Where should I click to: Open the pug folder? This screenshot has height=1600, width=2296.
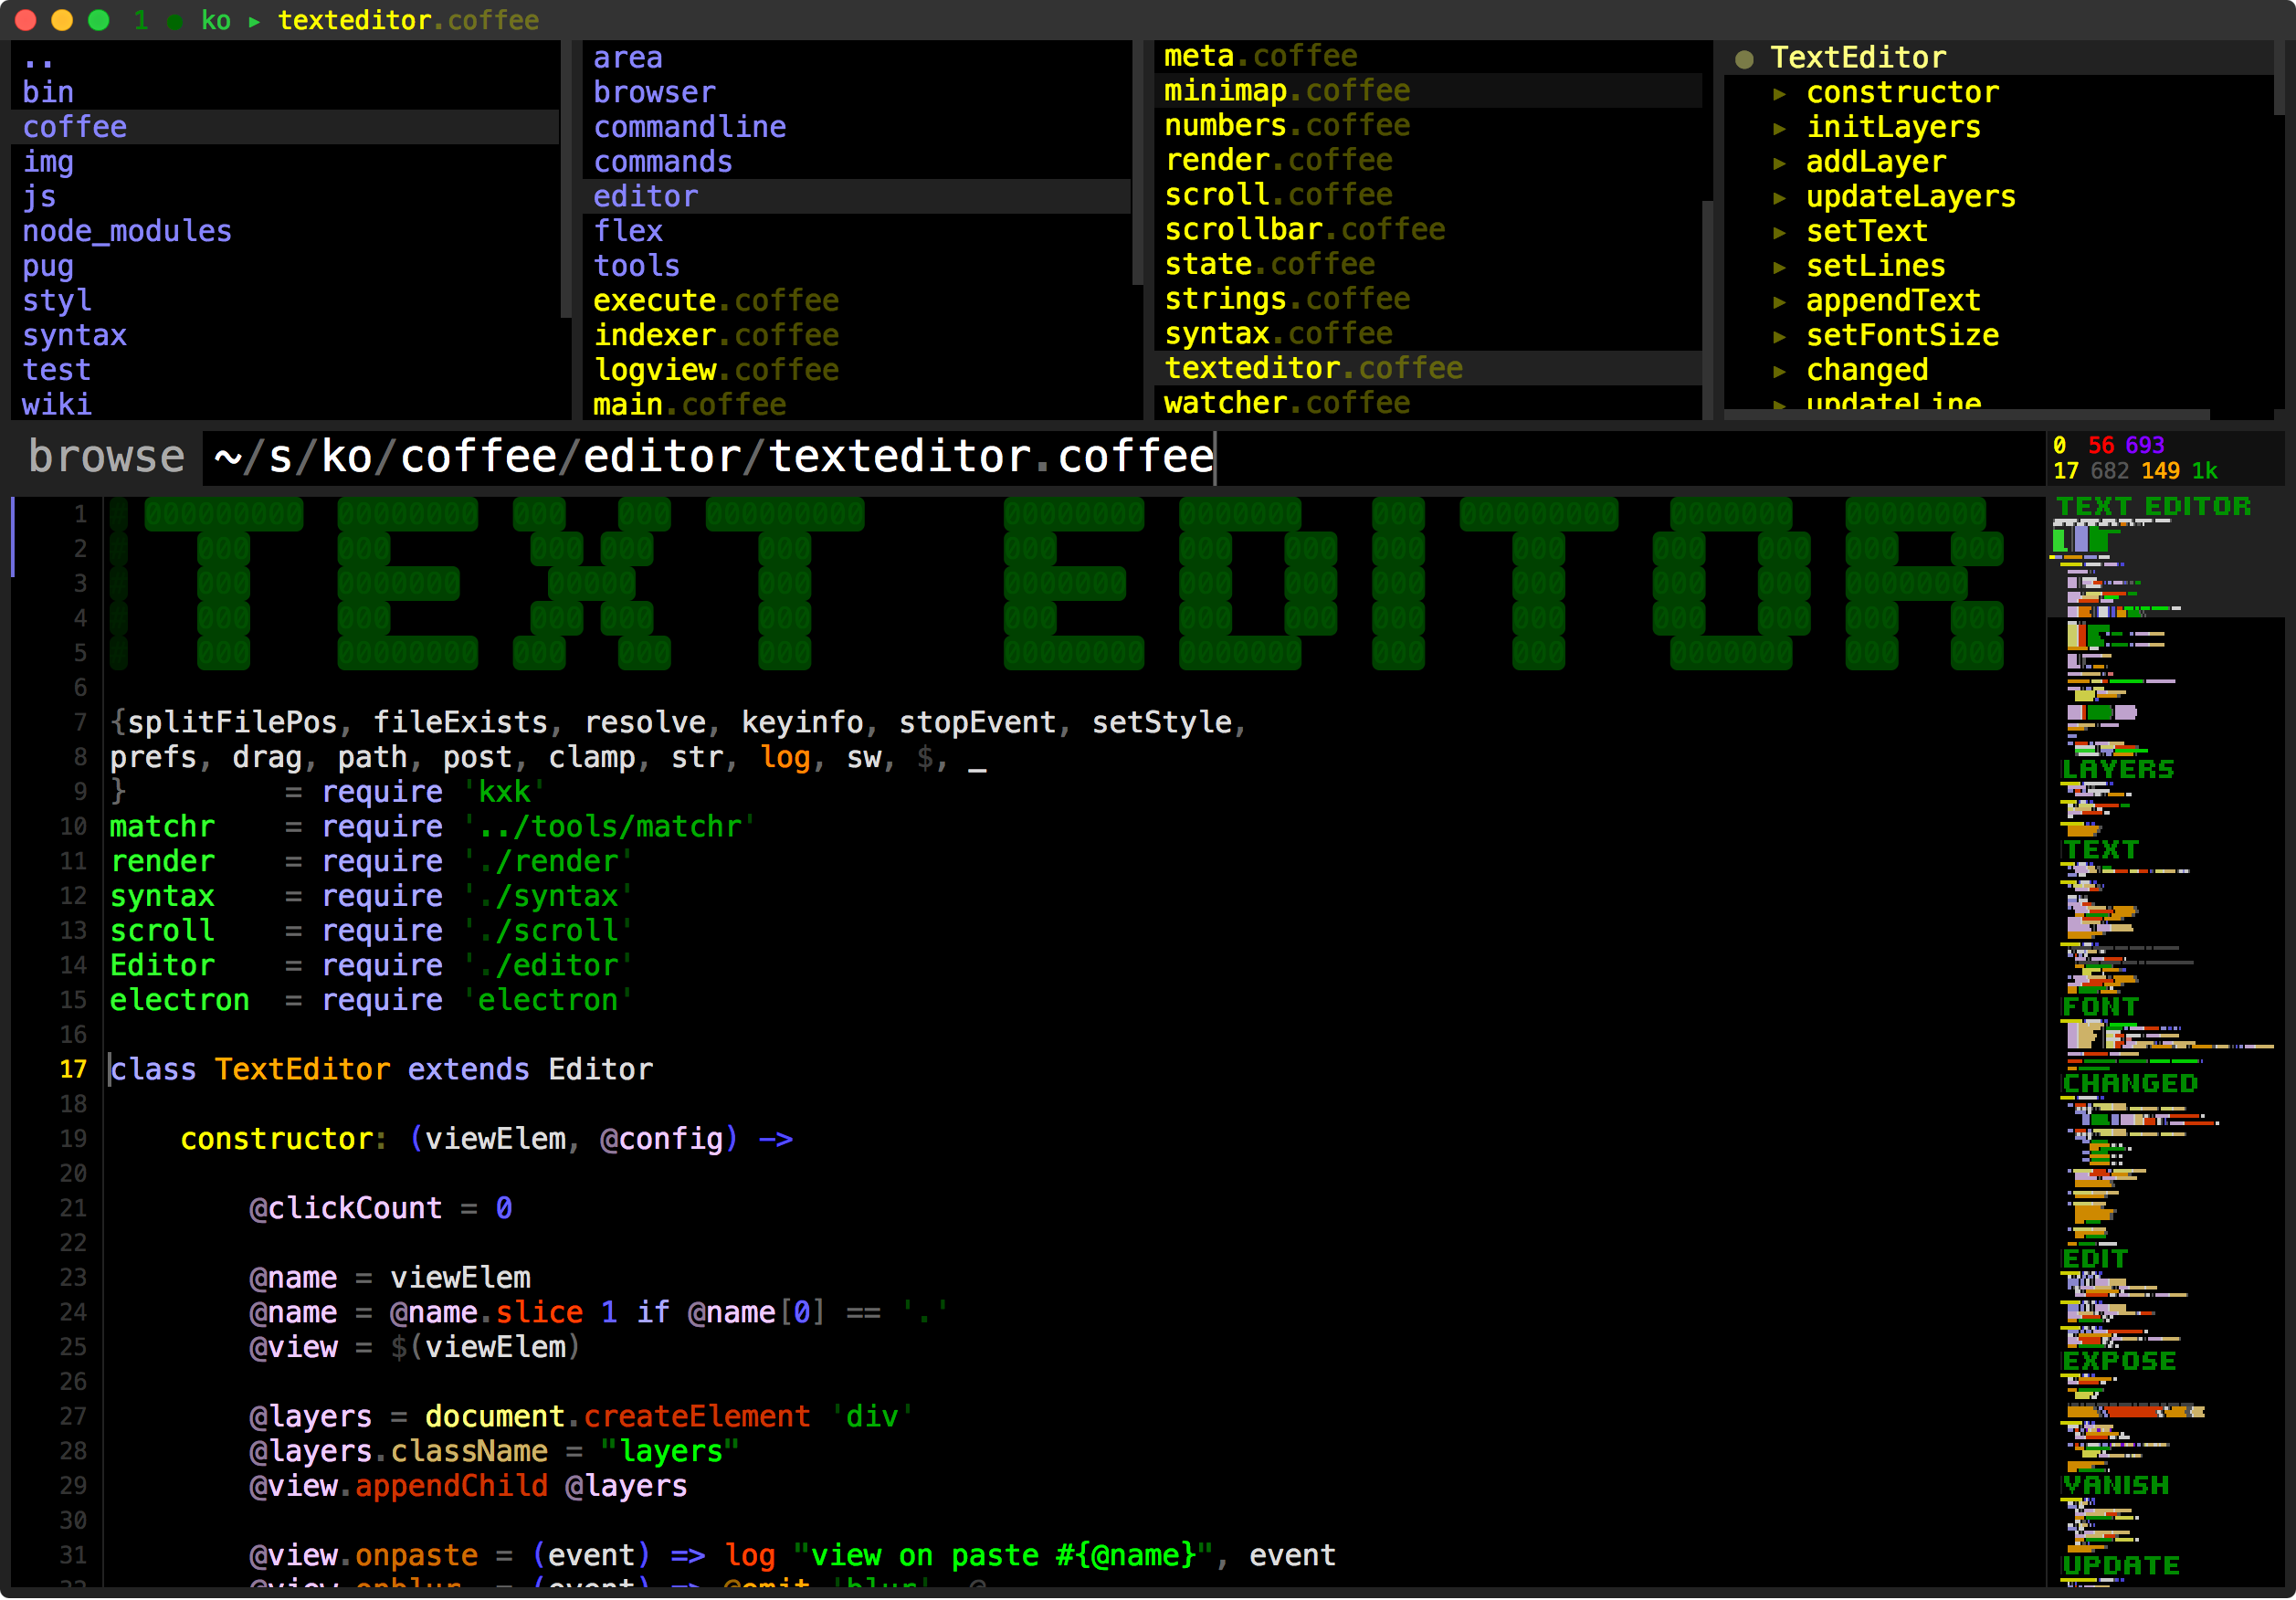(285, 266)
